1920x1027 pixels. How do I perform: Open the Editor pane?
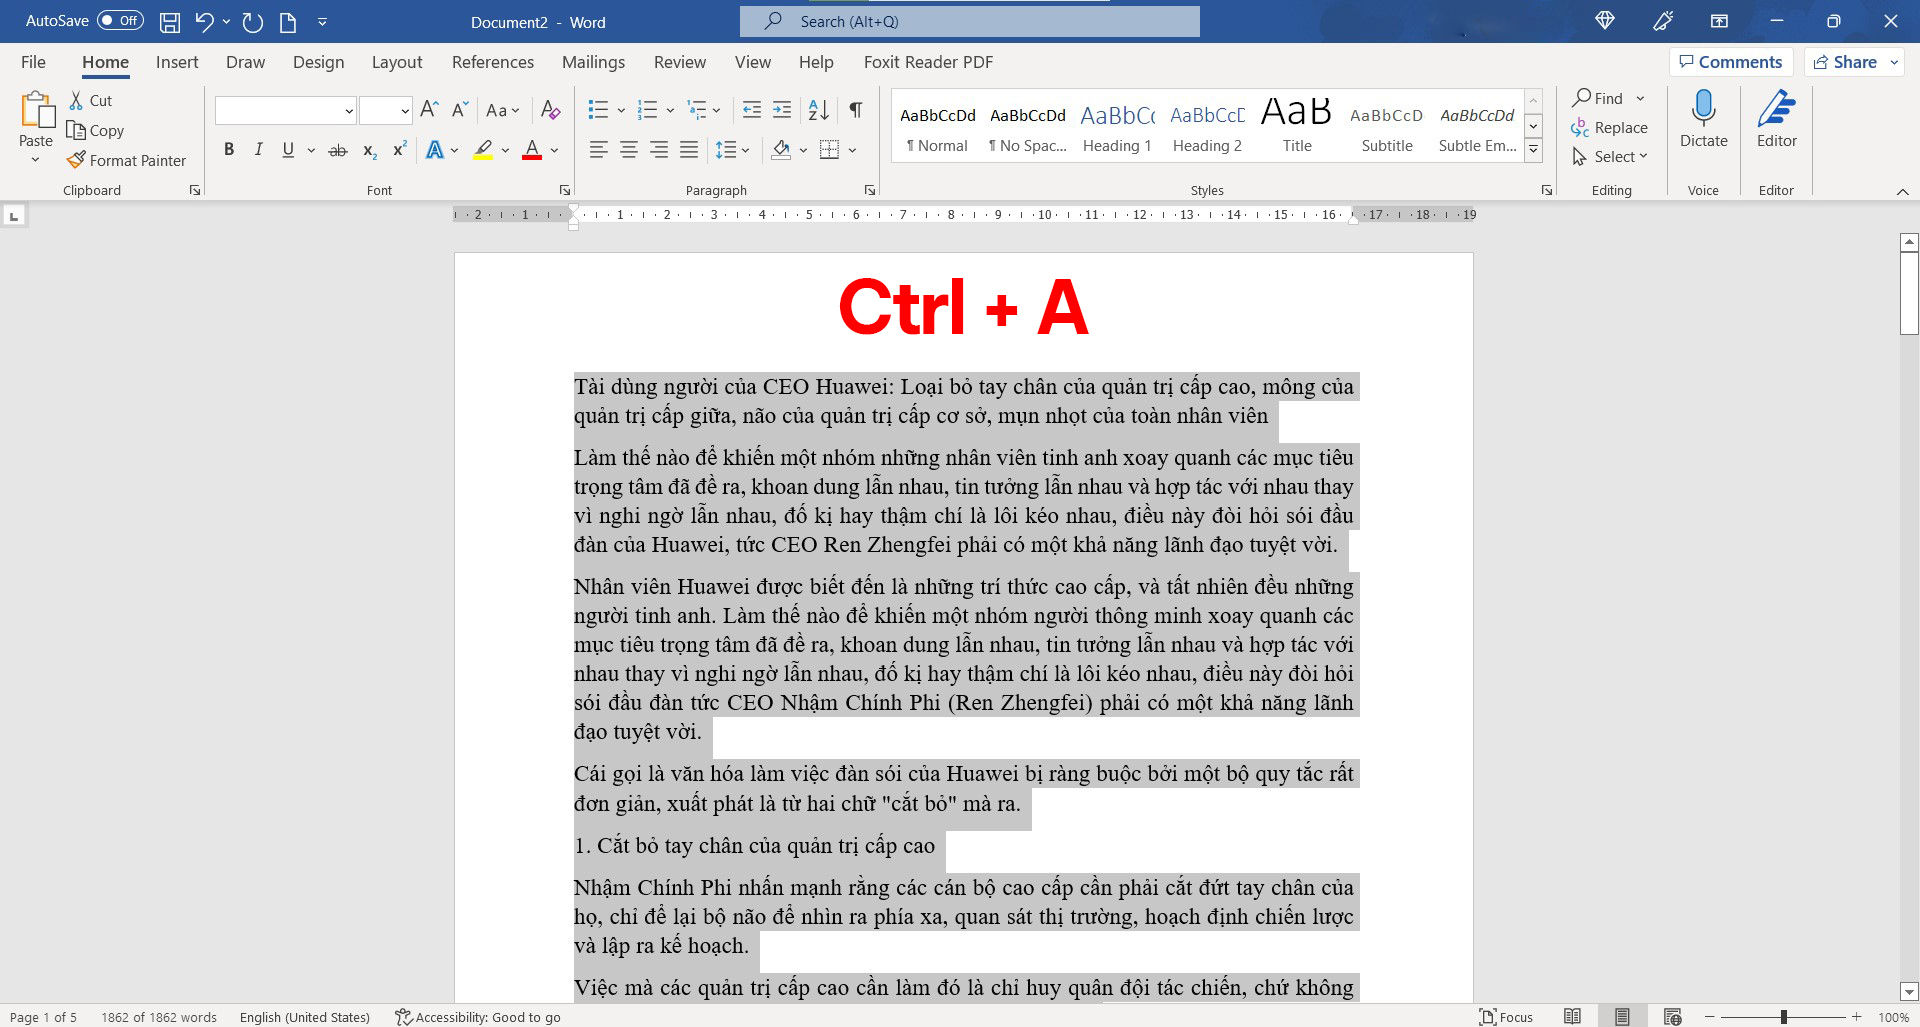coord(1777,119)
